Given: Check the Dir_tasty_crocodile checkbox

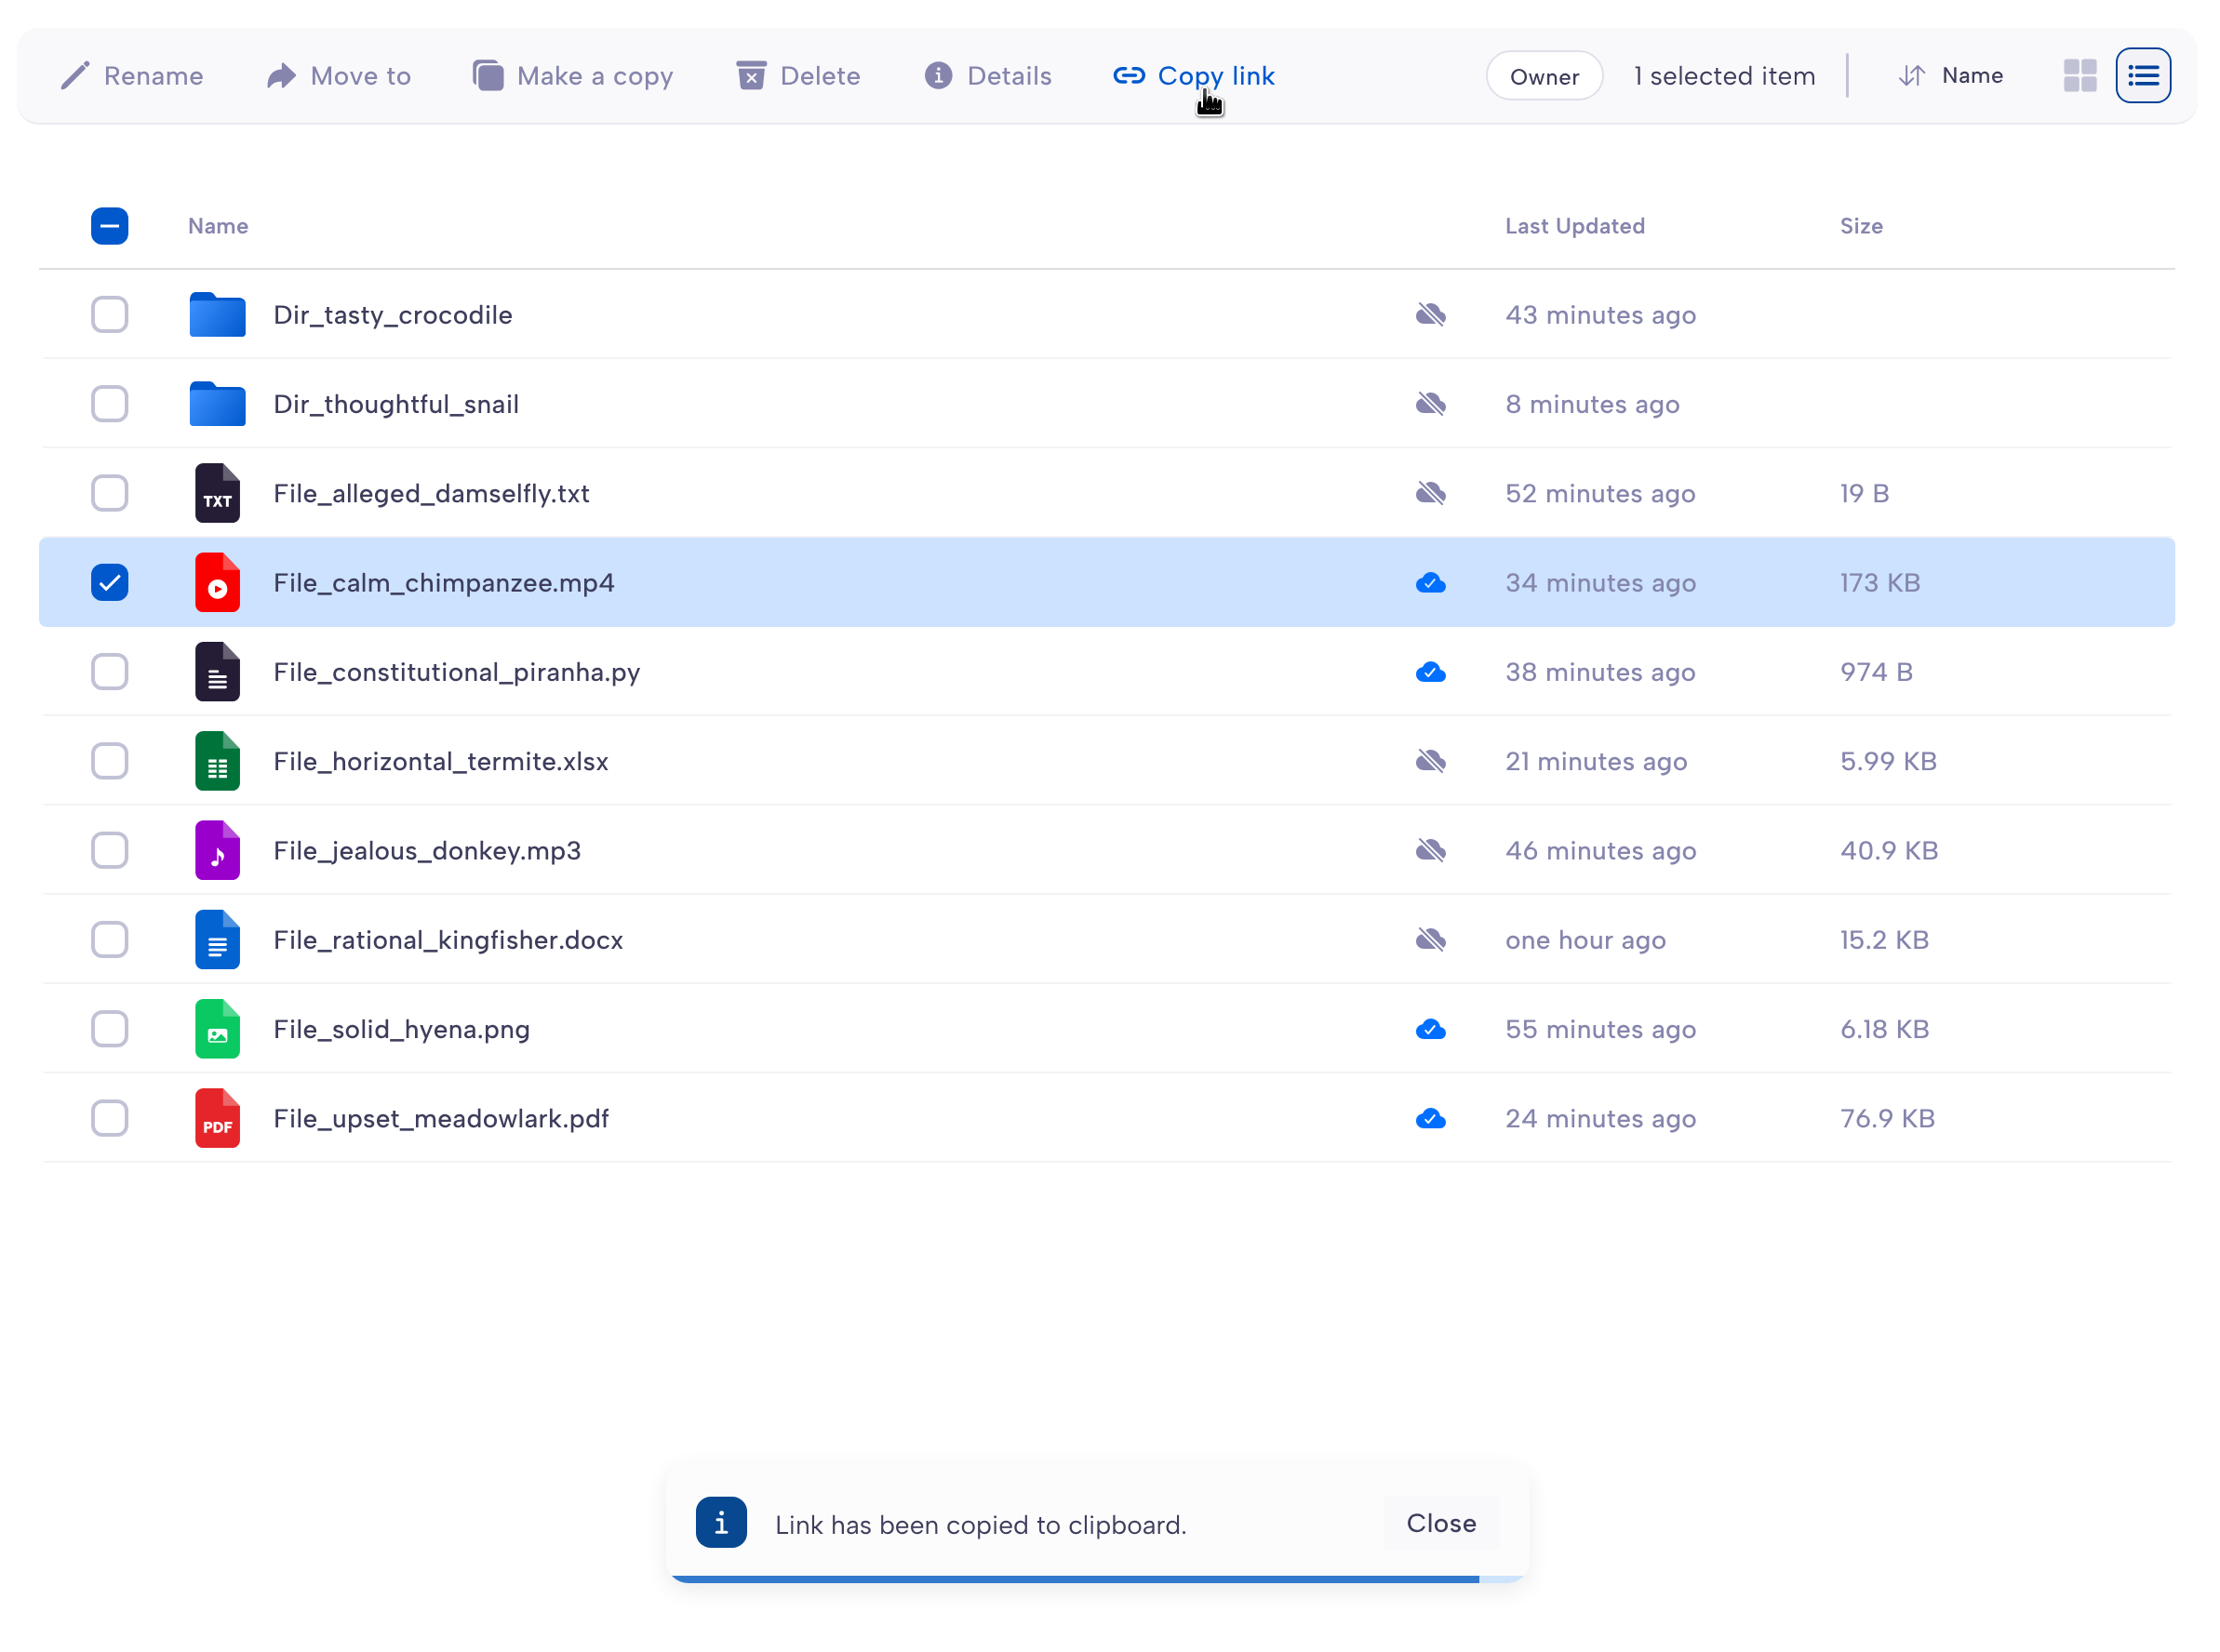Looking at the screenshot, I should coord(110,315).
